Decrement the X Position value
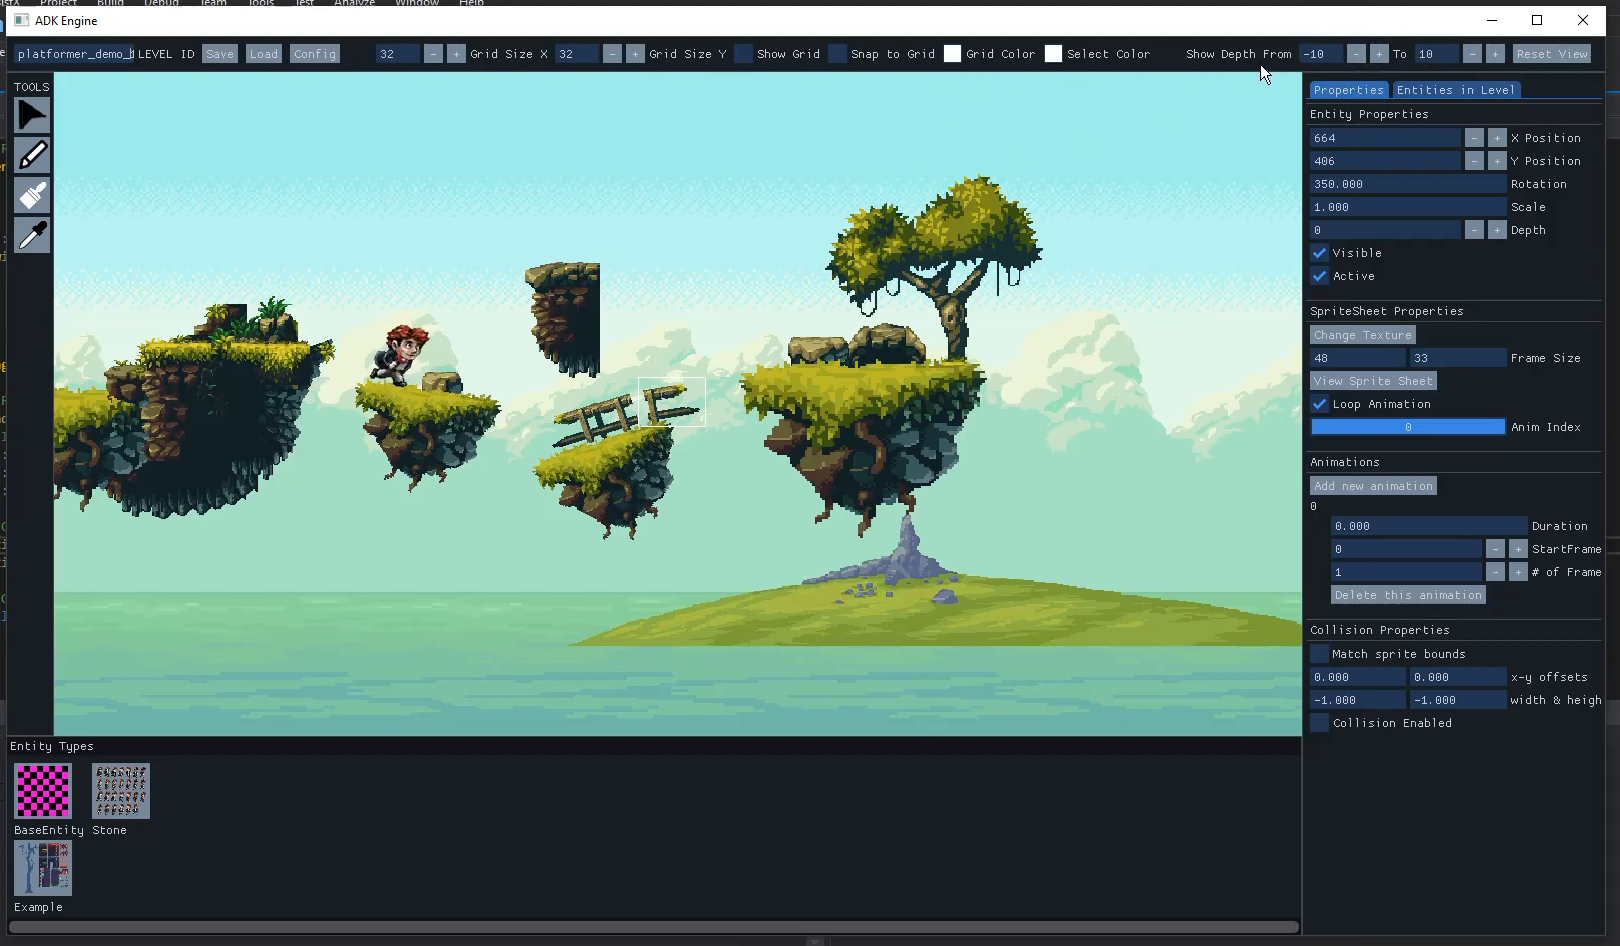1620x946 pixels. click(x=1474, y=138)
